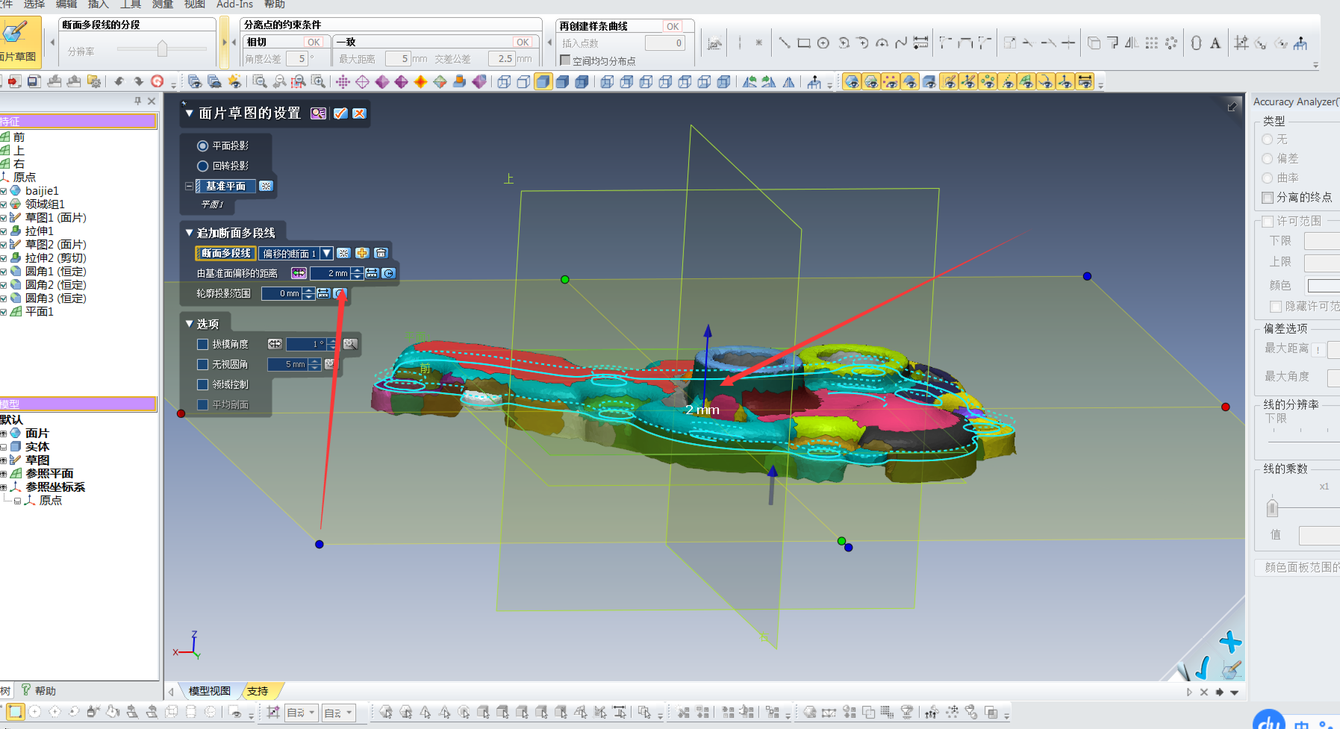Click the large blue plus icon in viewport corner

point(1231,641)
